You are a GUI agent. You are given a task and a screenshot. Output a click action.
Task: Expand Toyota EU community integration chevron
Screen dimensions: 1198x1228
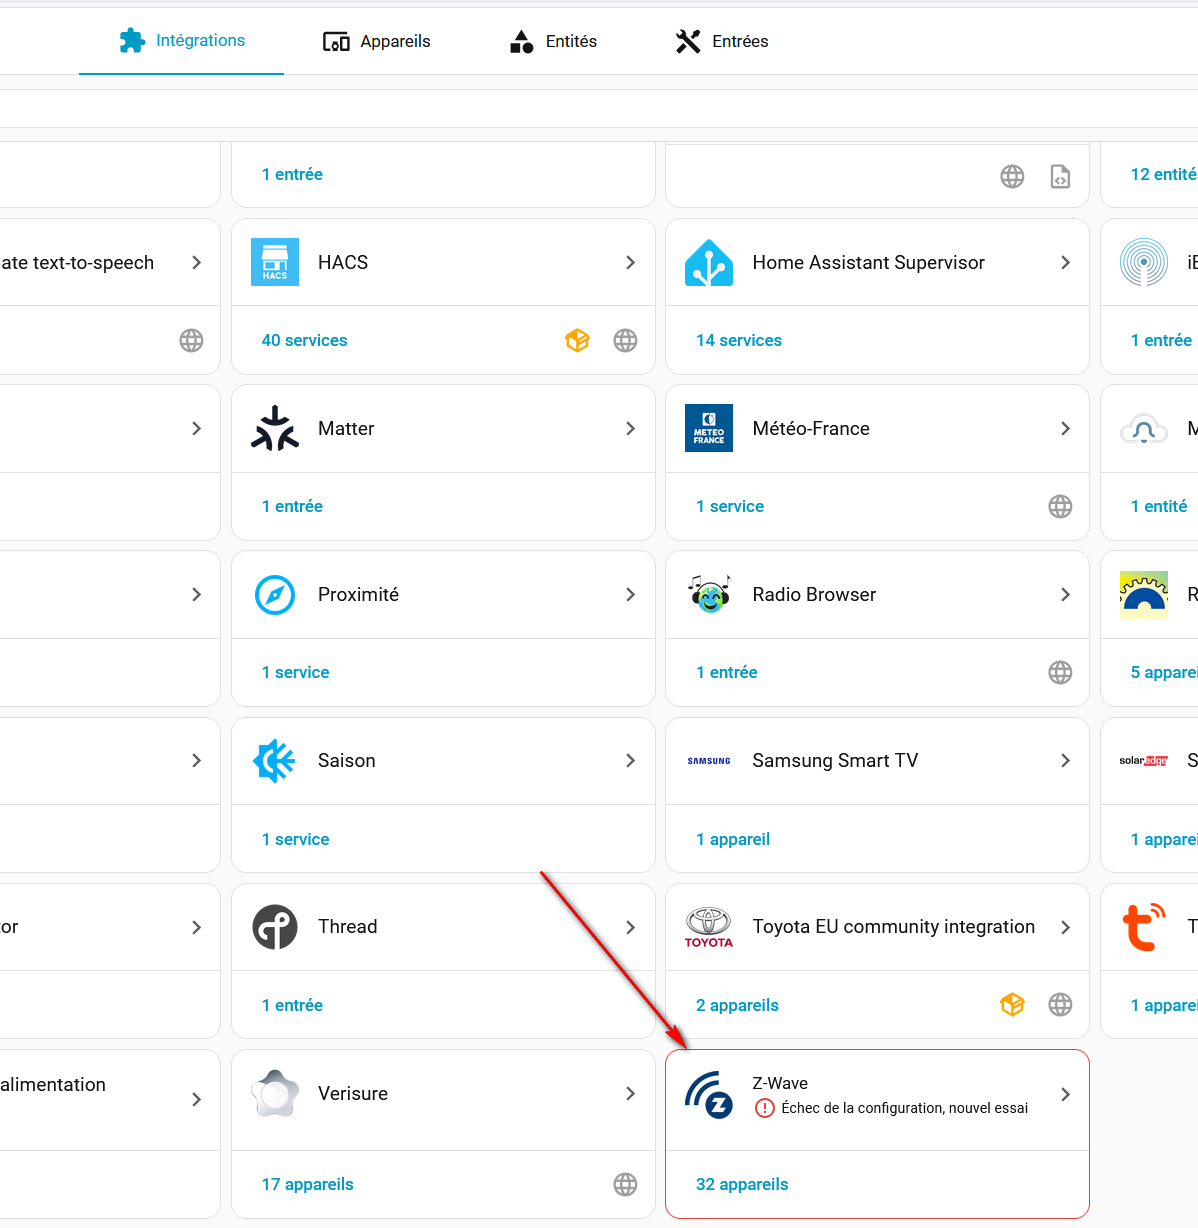tap(1065, 927)
